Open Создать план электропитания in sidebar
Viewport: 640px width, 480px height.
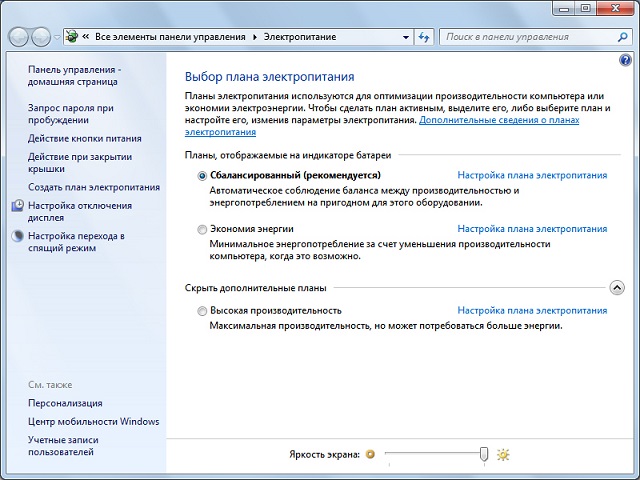click(x=94, y=187)
